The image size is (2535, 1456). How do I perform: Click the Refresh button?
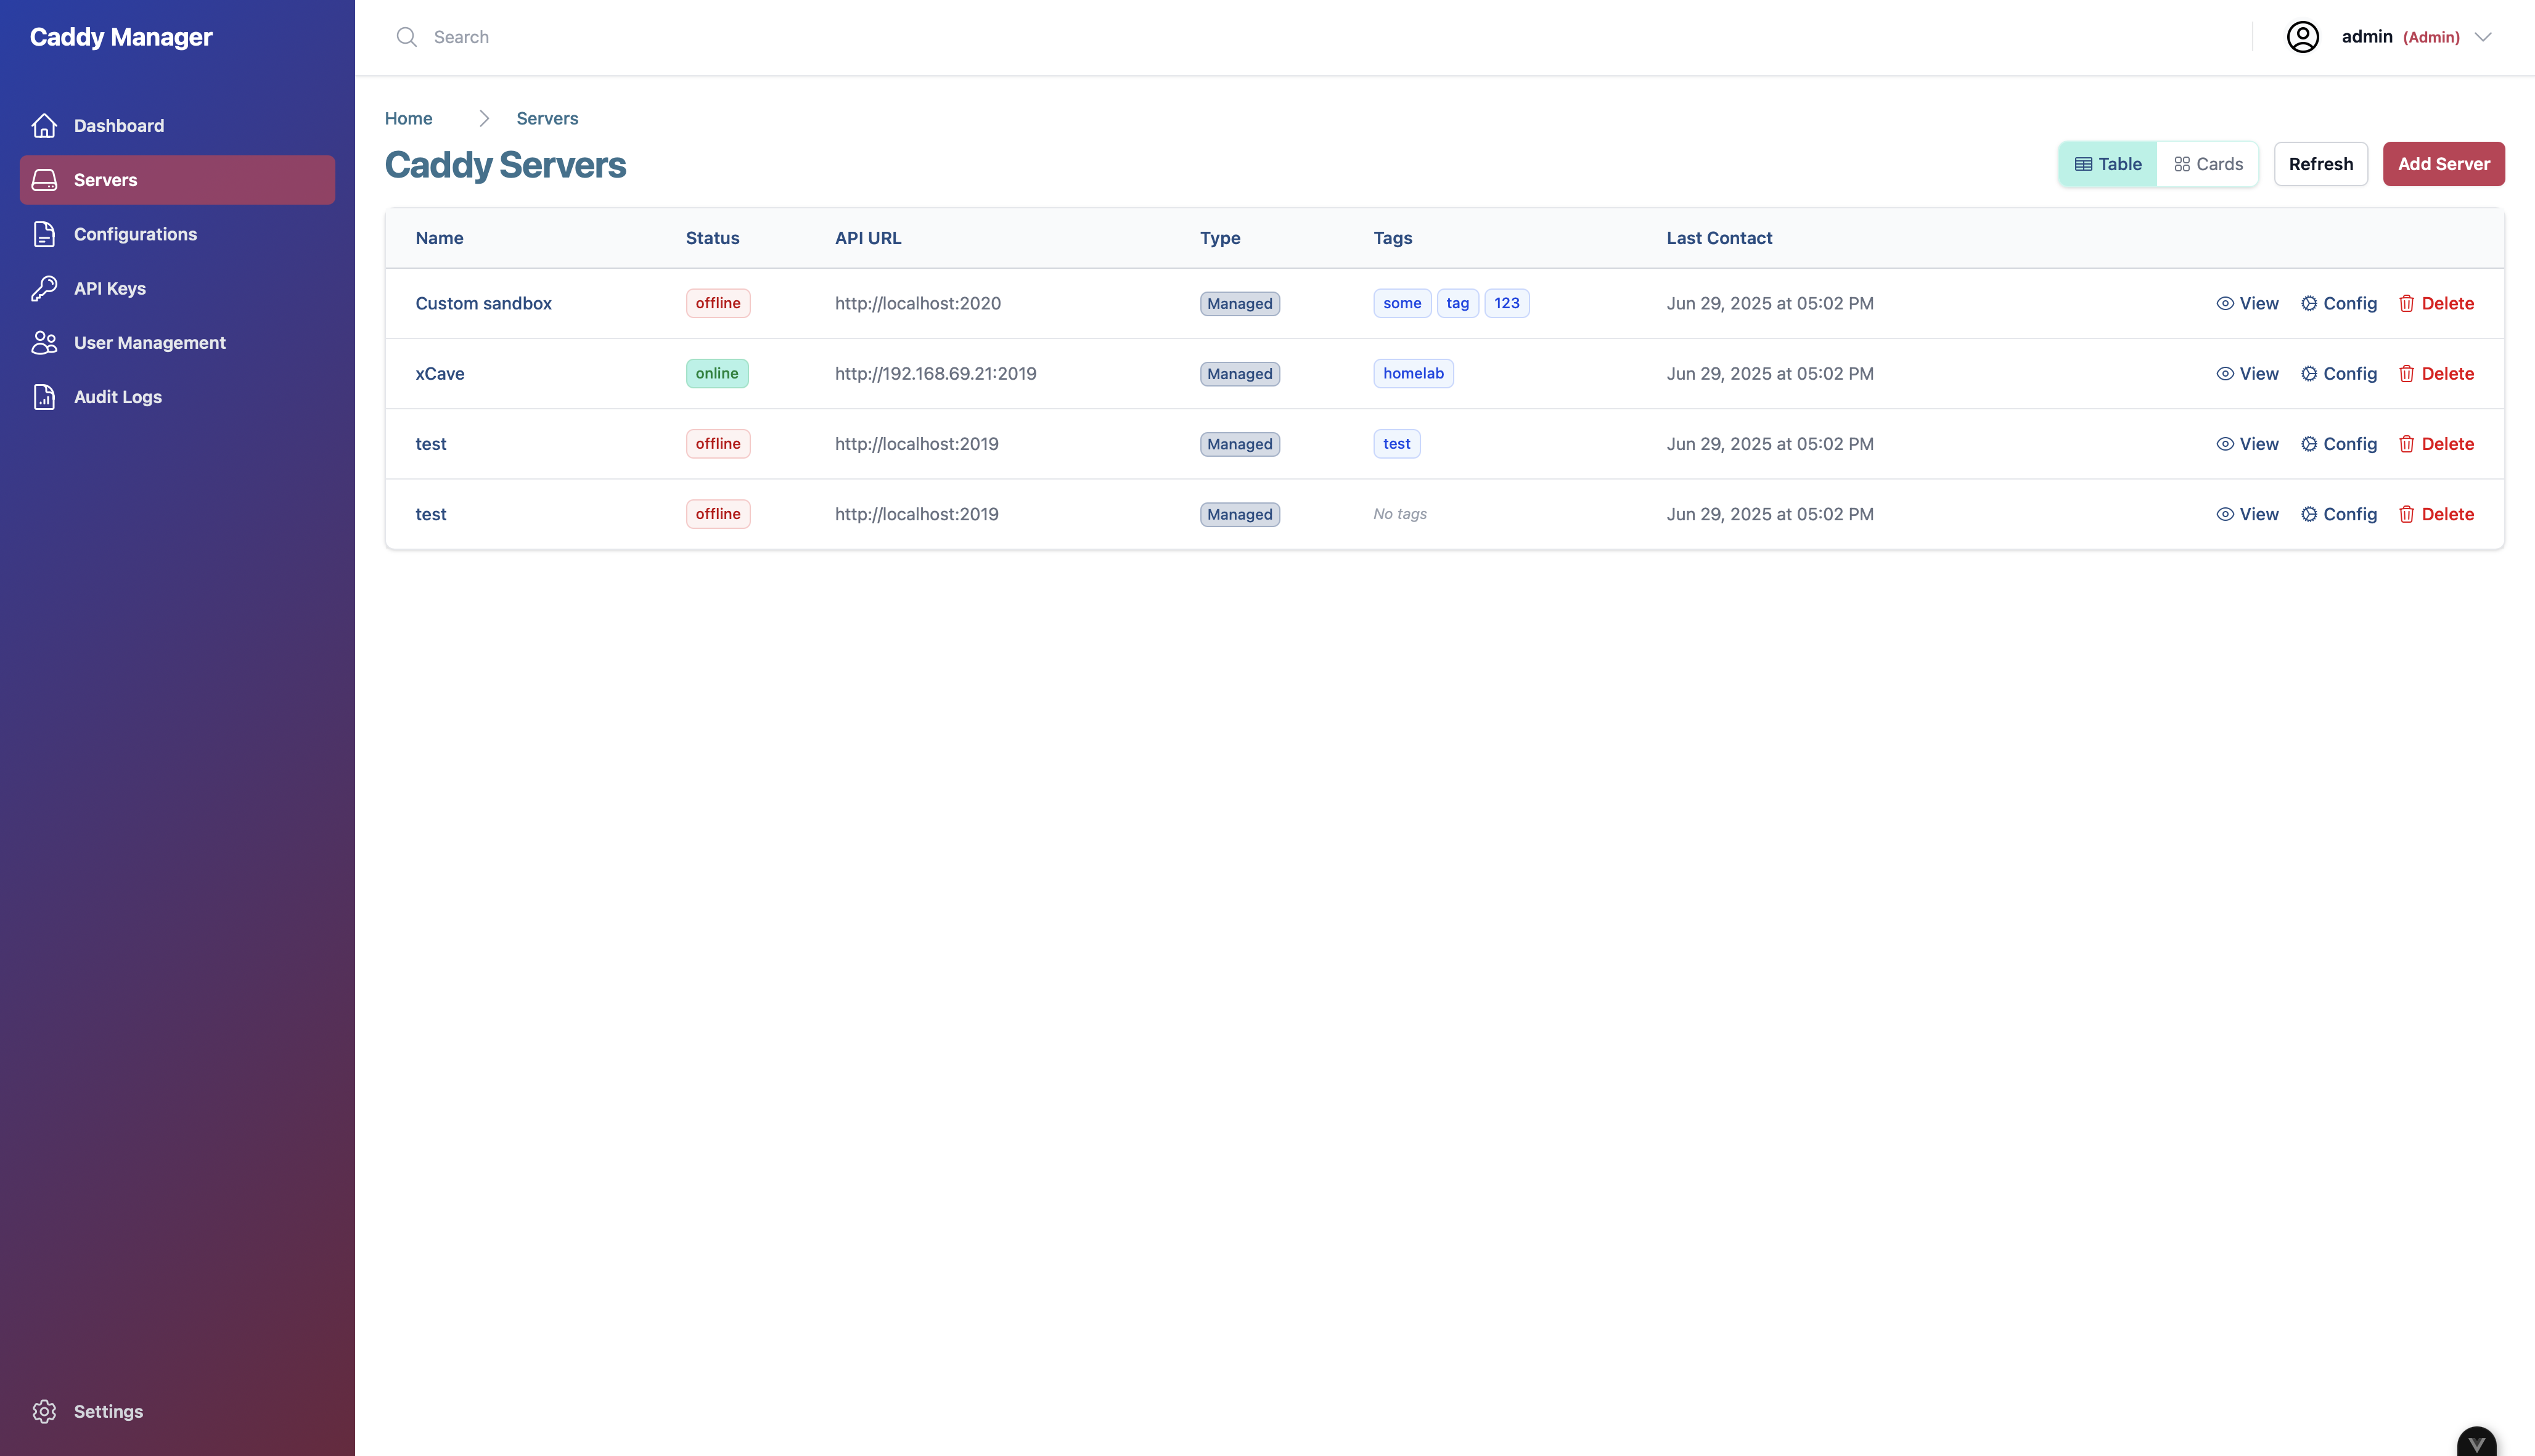(2321, 163)
